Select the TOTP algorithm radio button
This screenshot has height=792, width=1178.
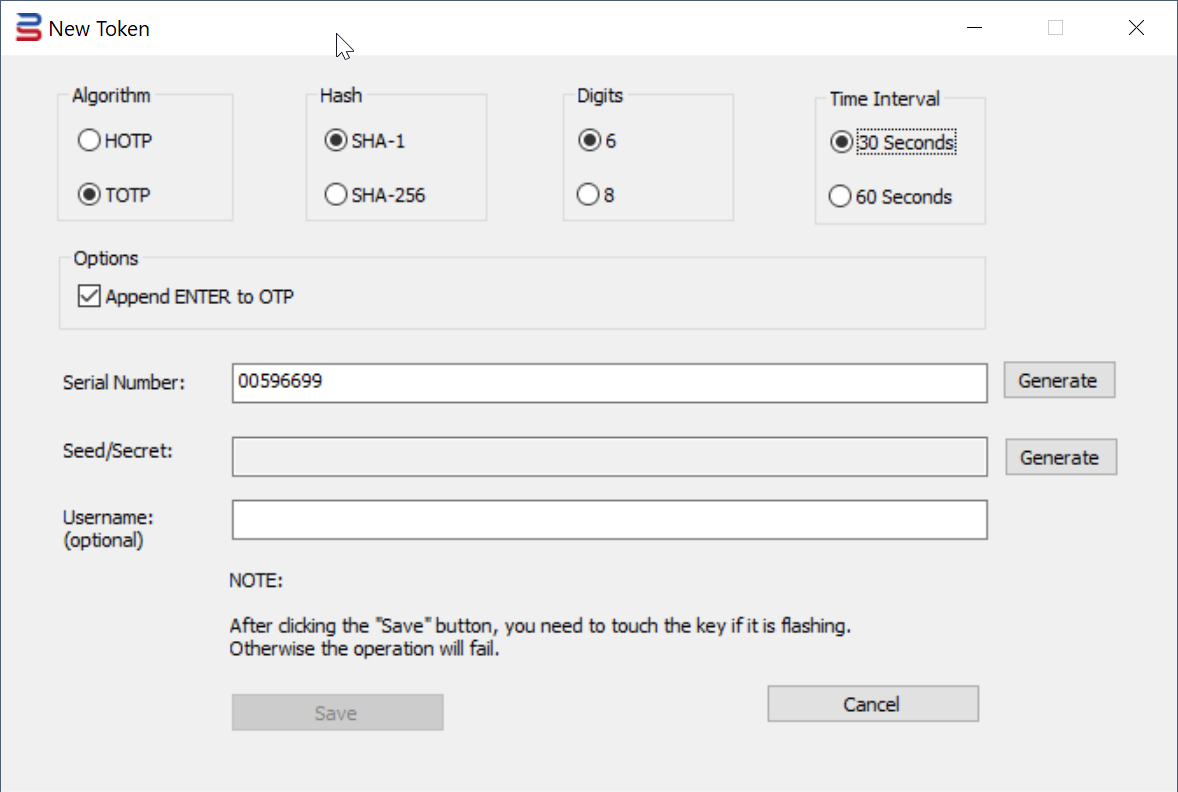tap(90, 195)
